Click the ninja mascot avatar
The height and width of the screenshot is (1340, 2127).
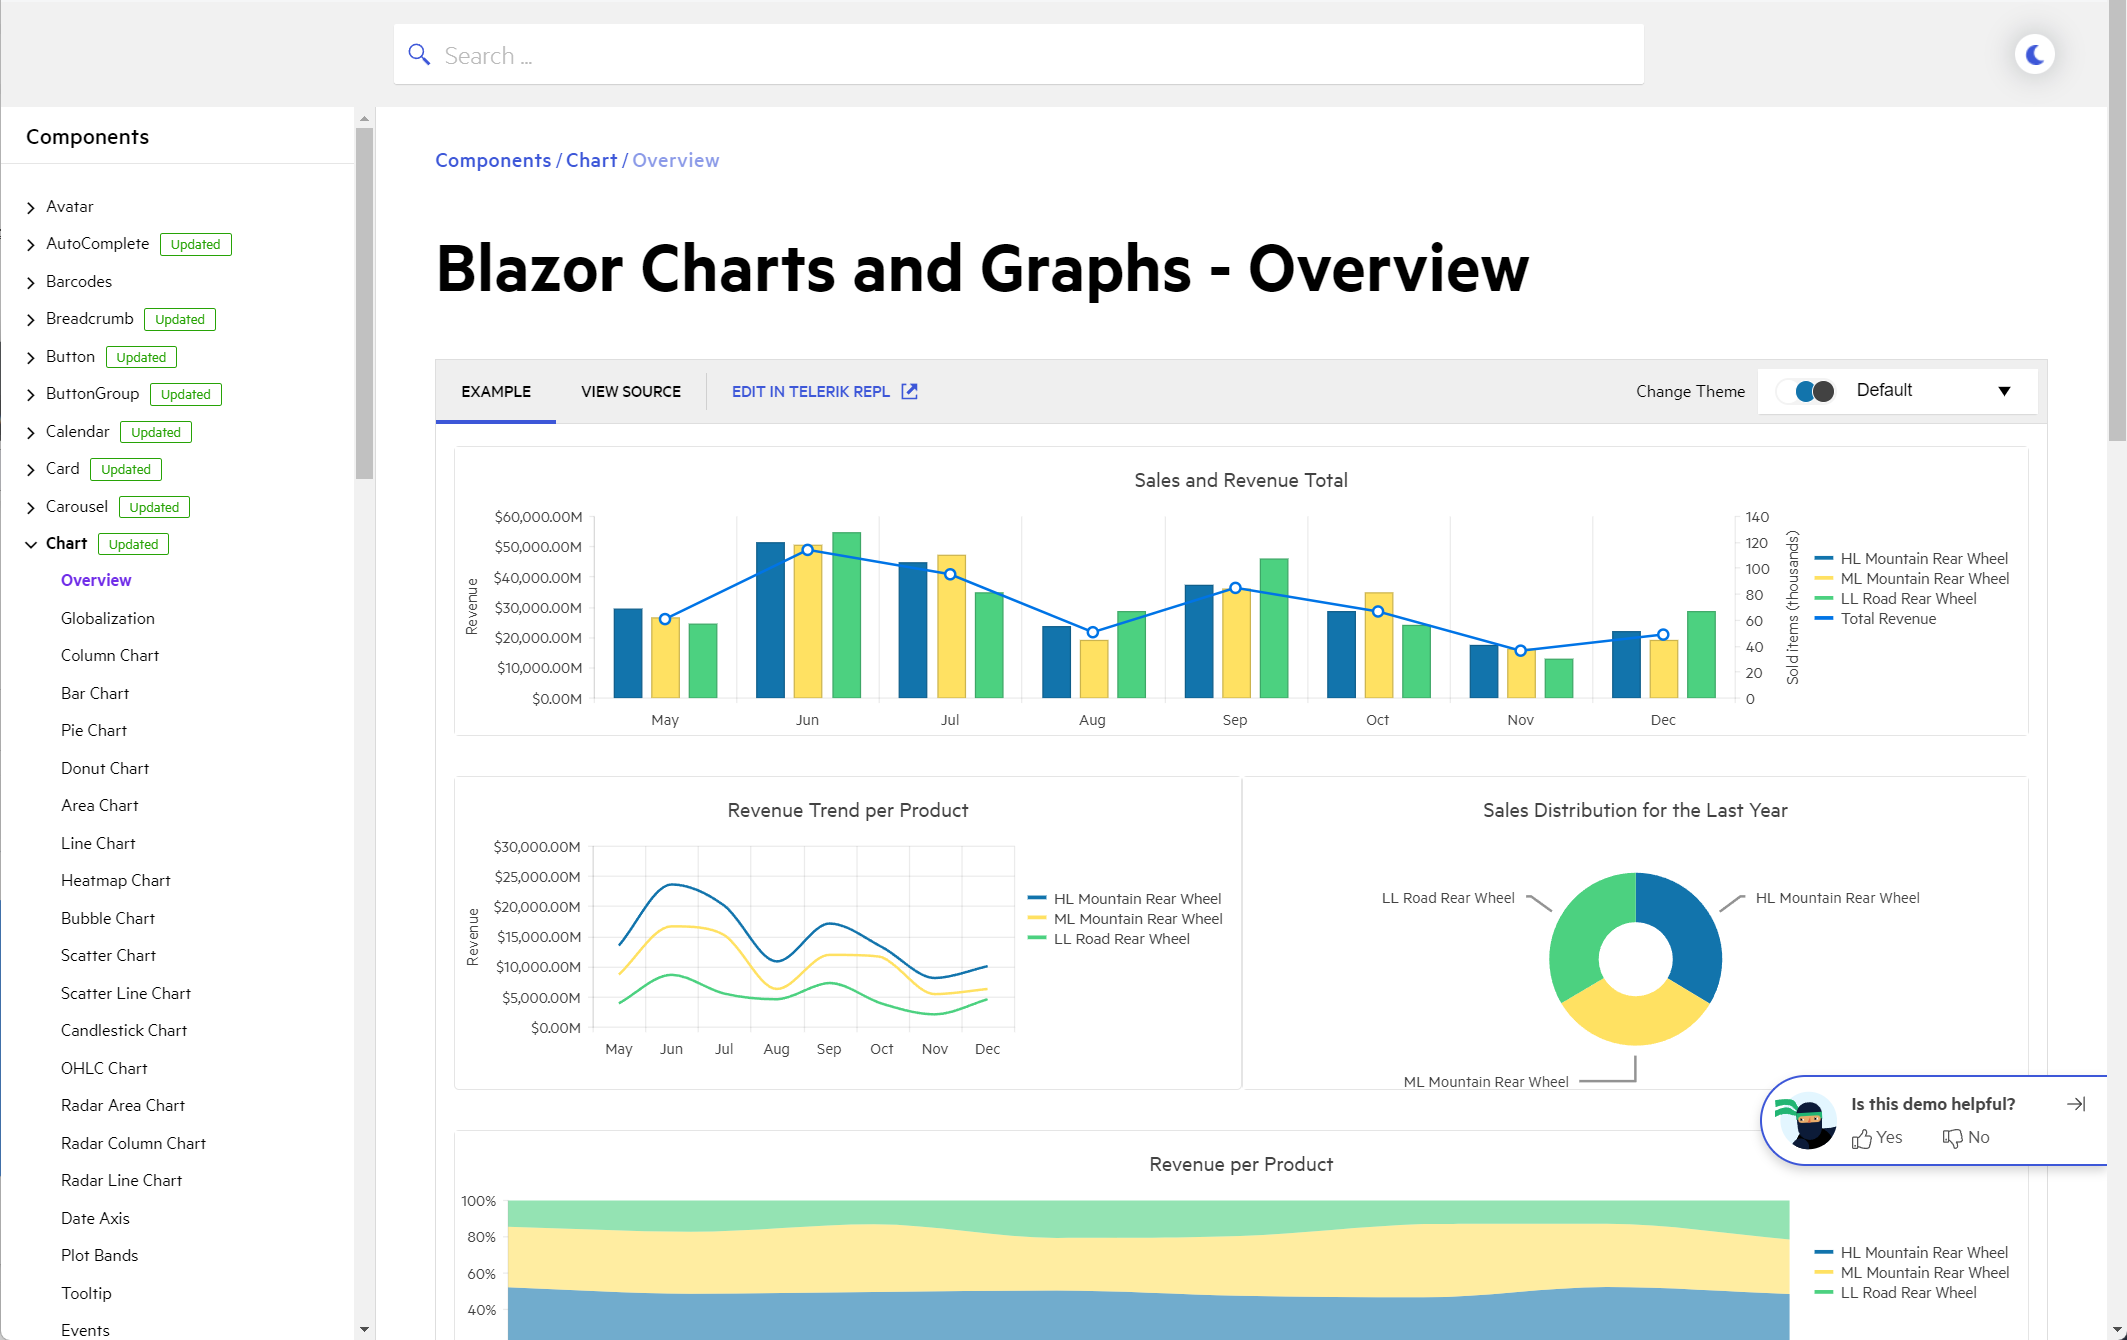tap(1807, 1120)
